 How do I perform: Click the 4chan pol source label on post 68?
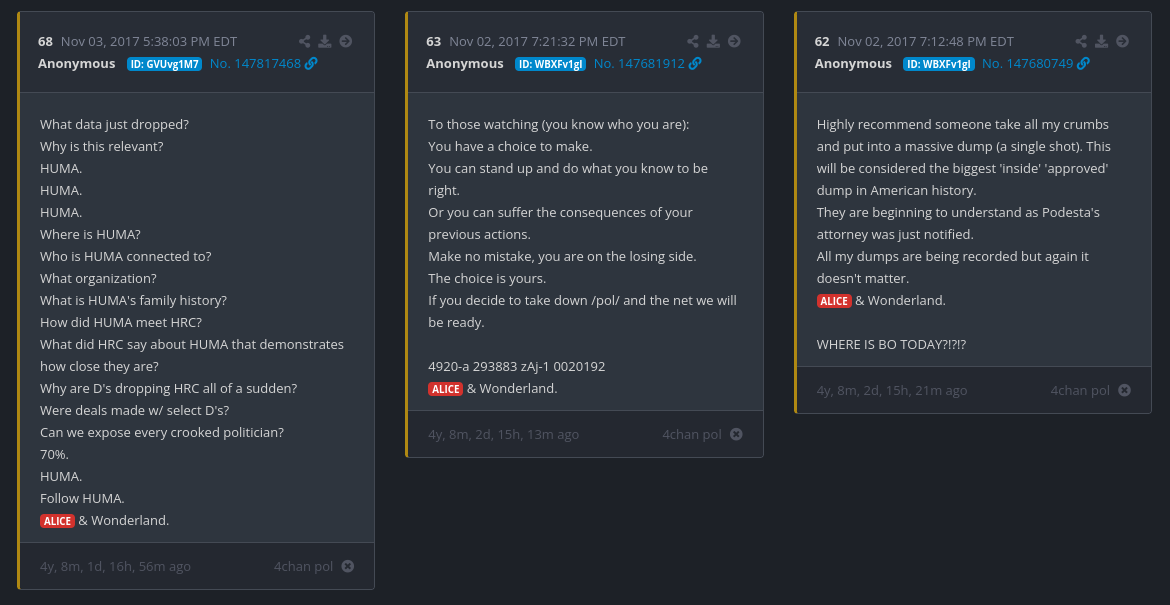(303, 566)
